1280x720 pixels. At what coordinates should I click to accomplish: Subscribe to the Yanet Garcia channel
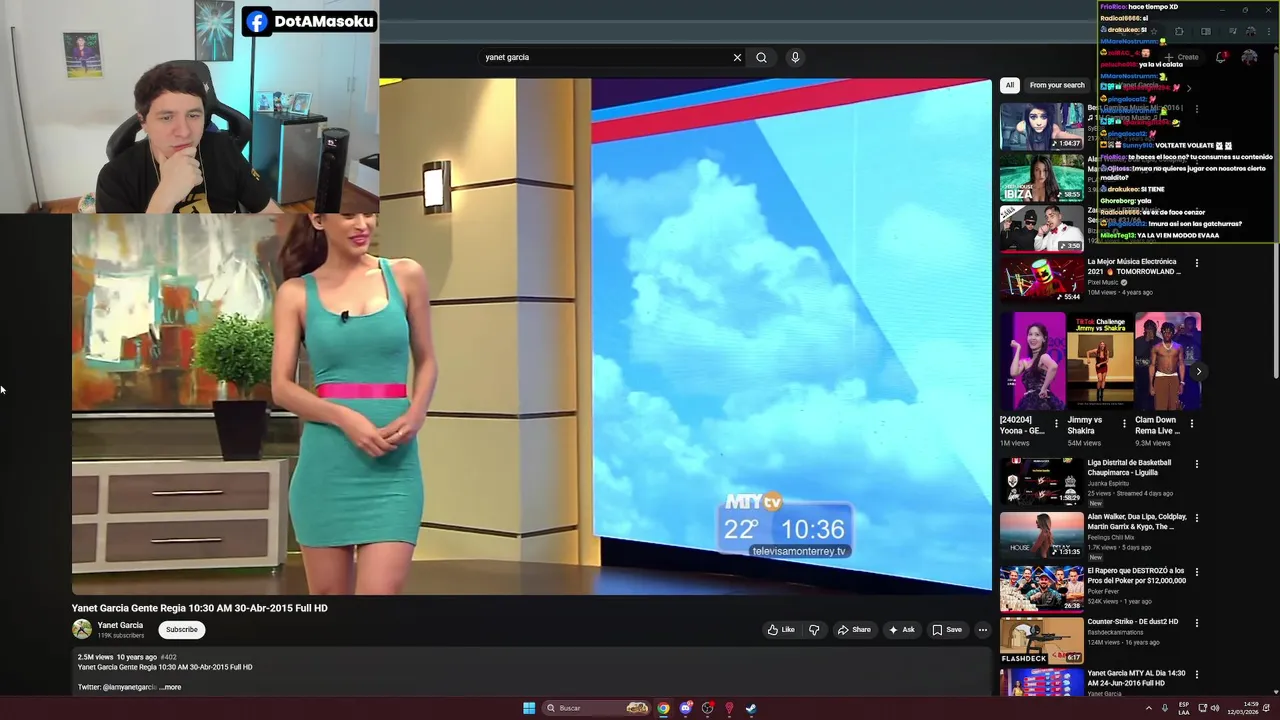[x=182, y=630]
